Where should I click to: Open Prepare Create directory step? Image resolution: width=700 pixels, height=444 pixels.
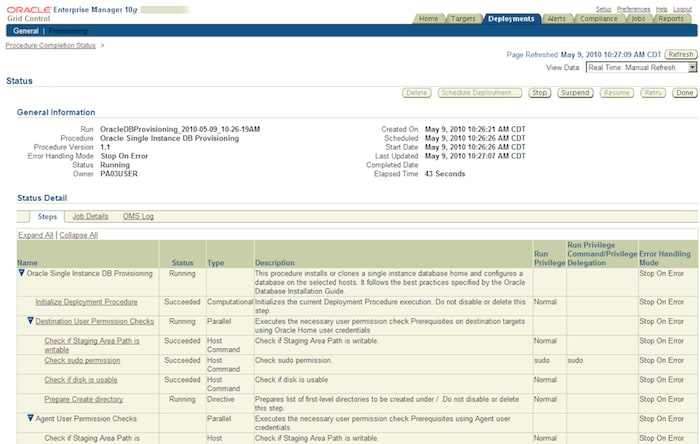pyautogui.click(x=83, y=399)
